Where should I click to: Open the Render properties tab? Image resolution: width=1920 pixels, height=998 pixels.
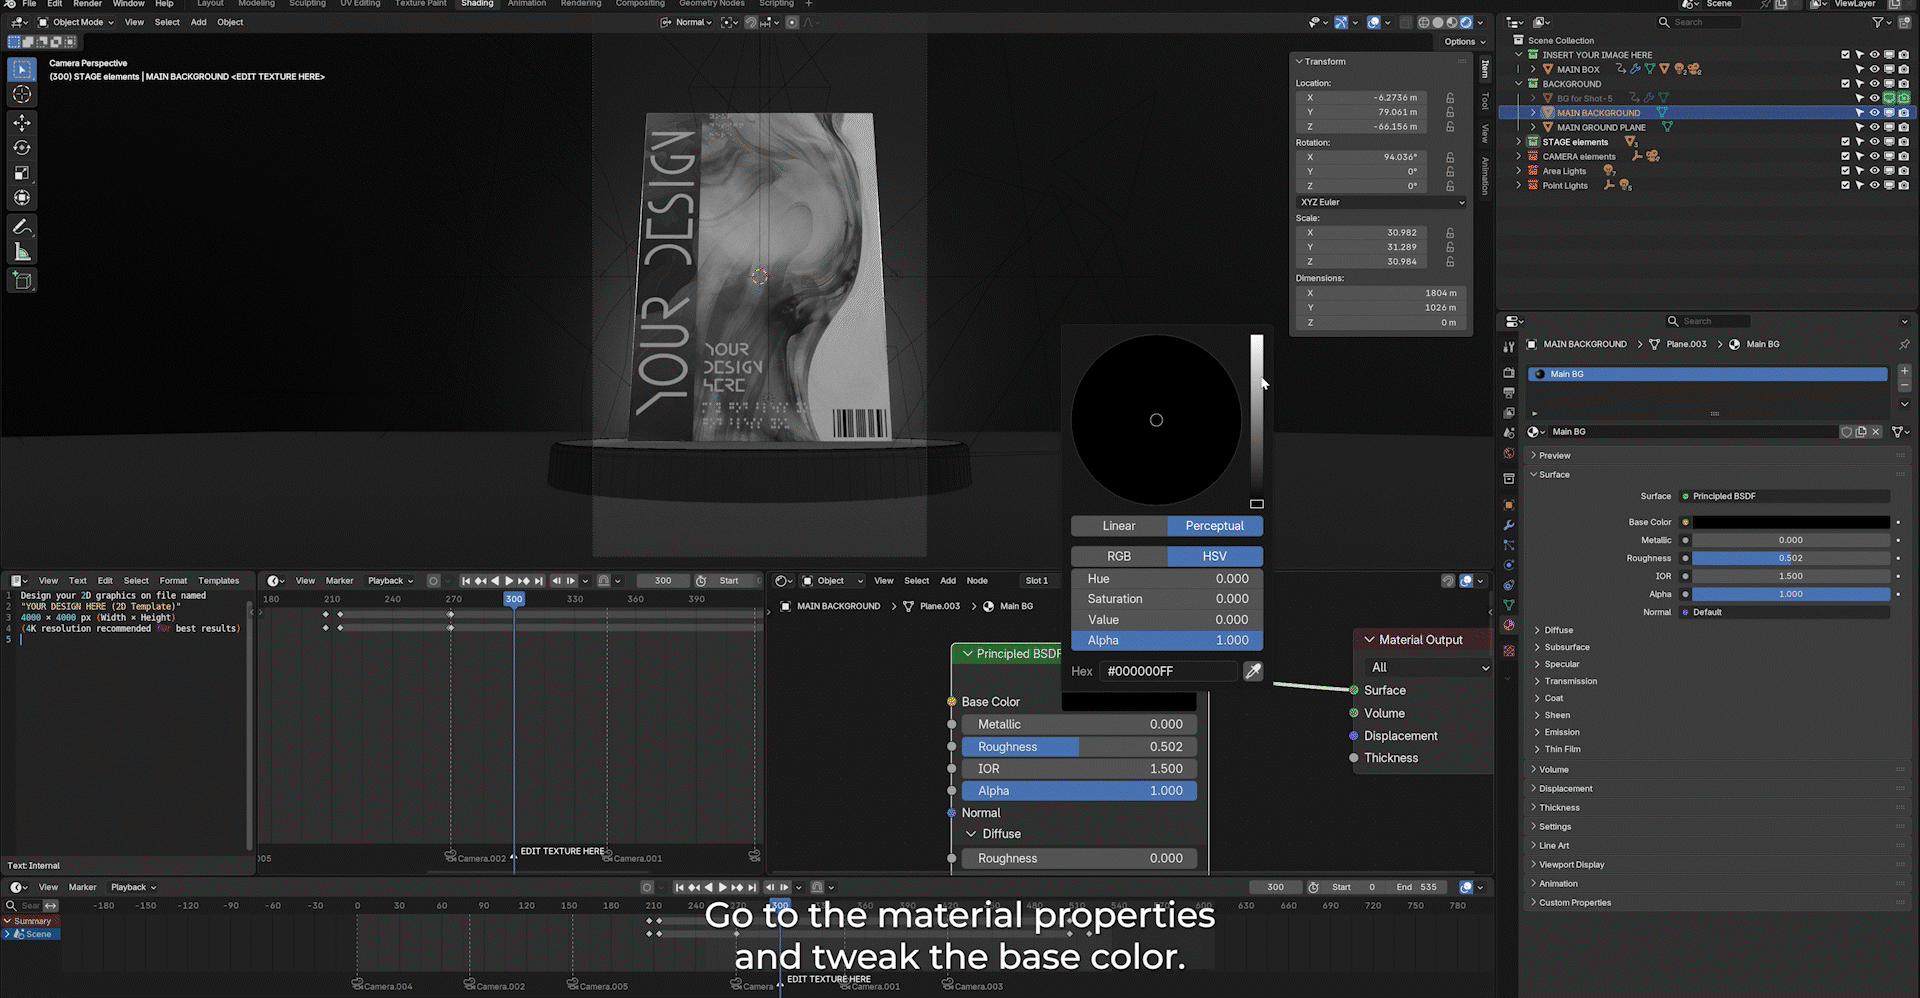pyautogui.click(x=1509, y=372)
